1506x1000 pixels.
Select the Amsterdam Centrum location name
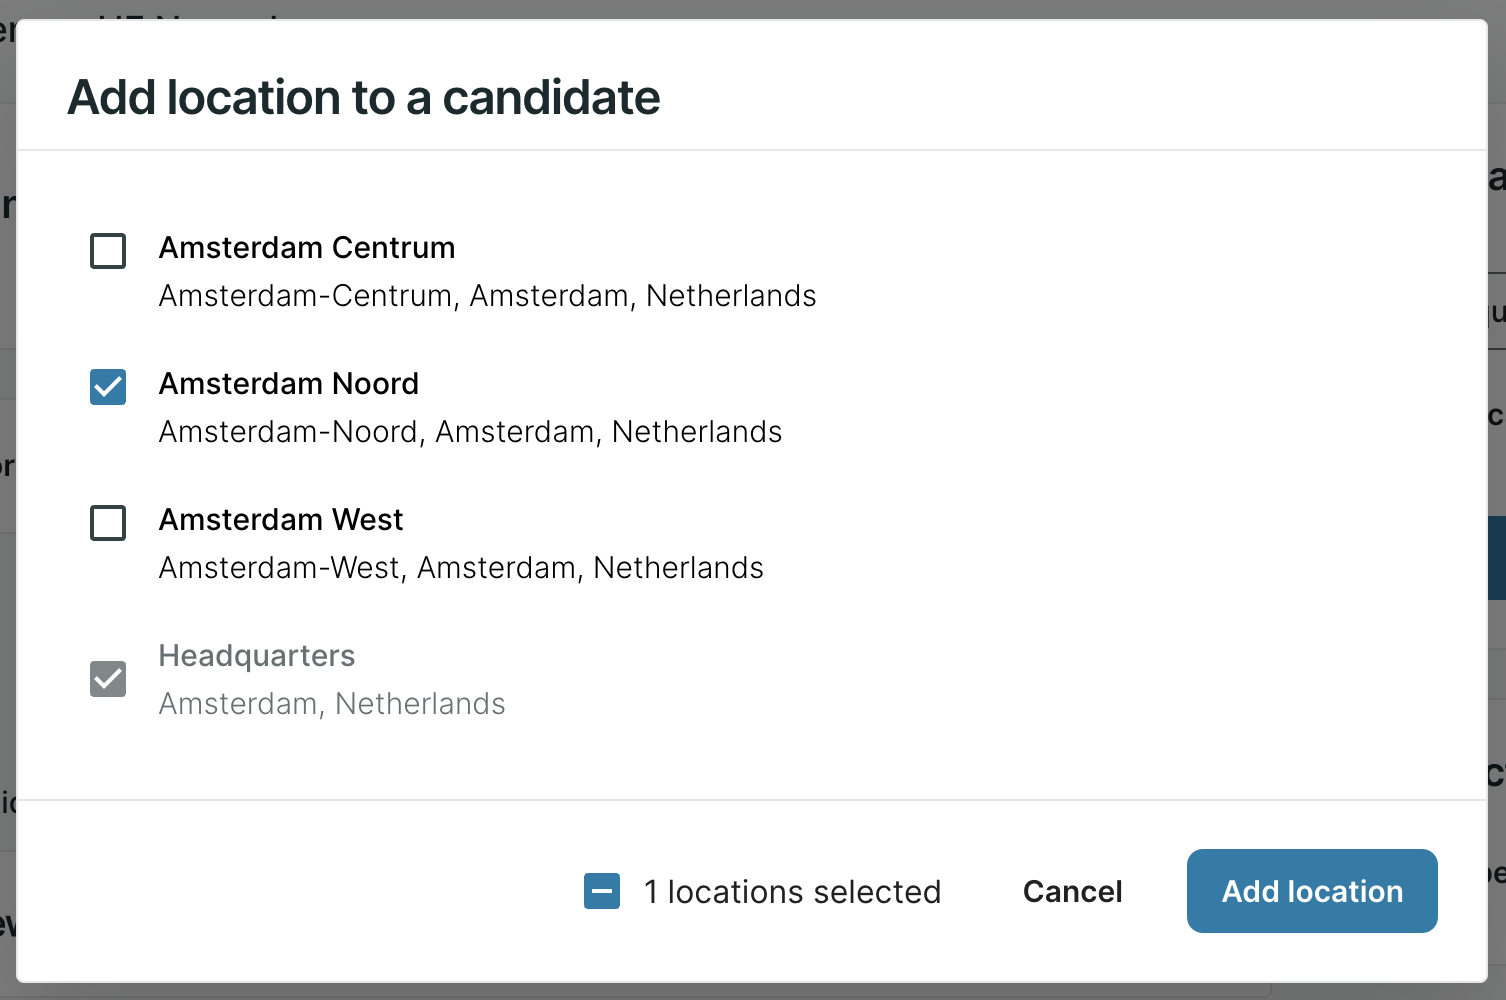[x=307, y=248]
